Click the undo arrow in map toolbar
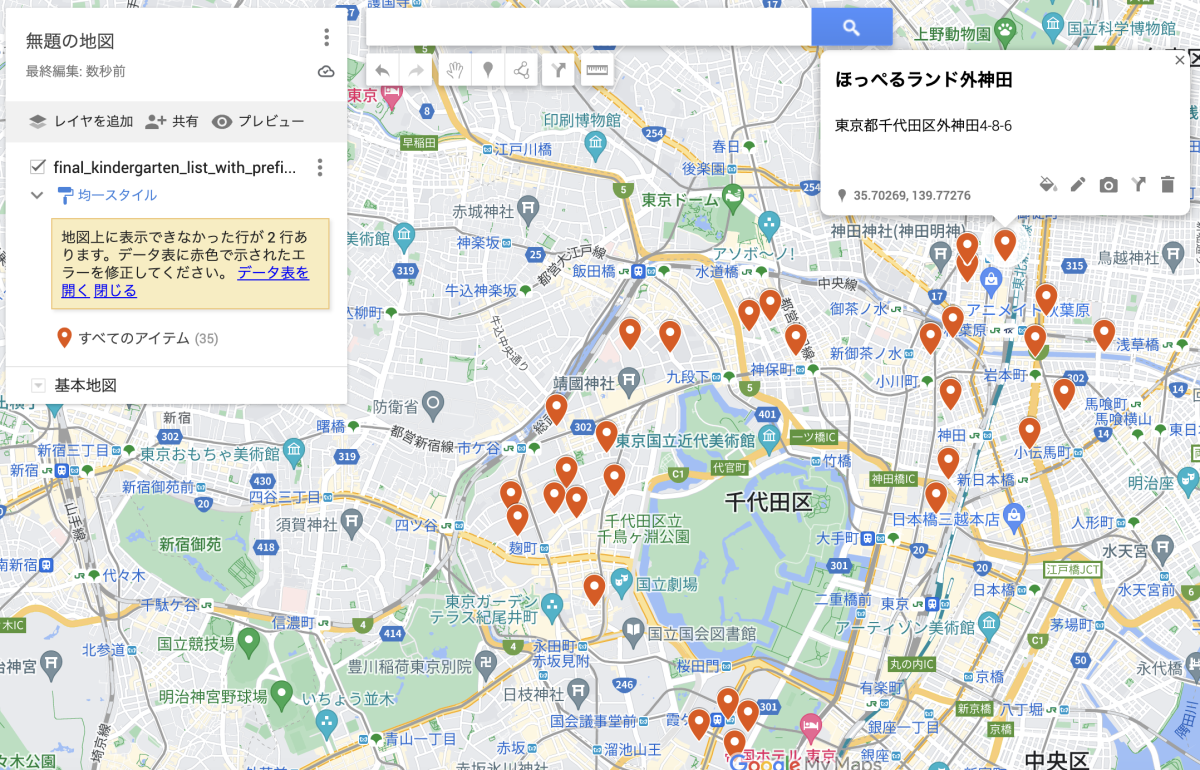The width and height of the screenshot is (1200, 770). coord(383,70)
